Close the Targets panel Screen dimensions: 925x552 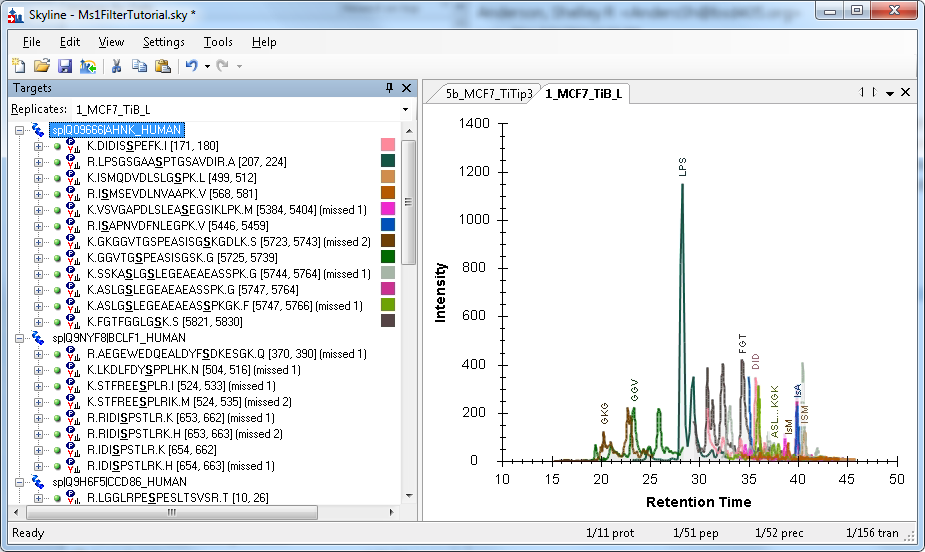click(x=407, y=88)
